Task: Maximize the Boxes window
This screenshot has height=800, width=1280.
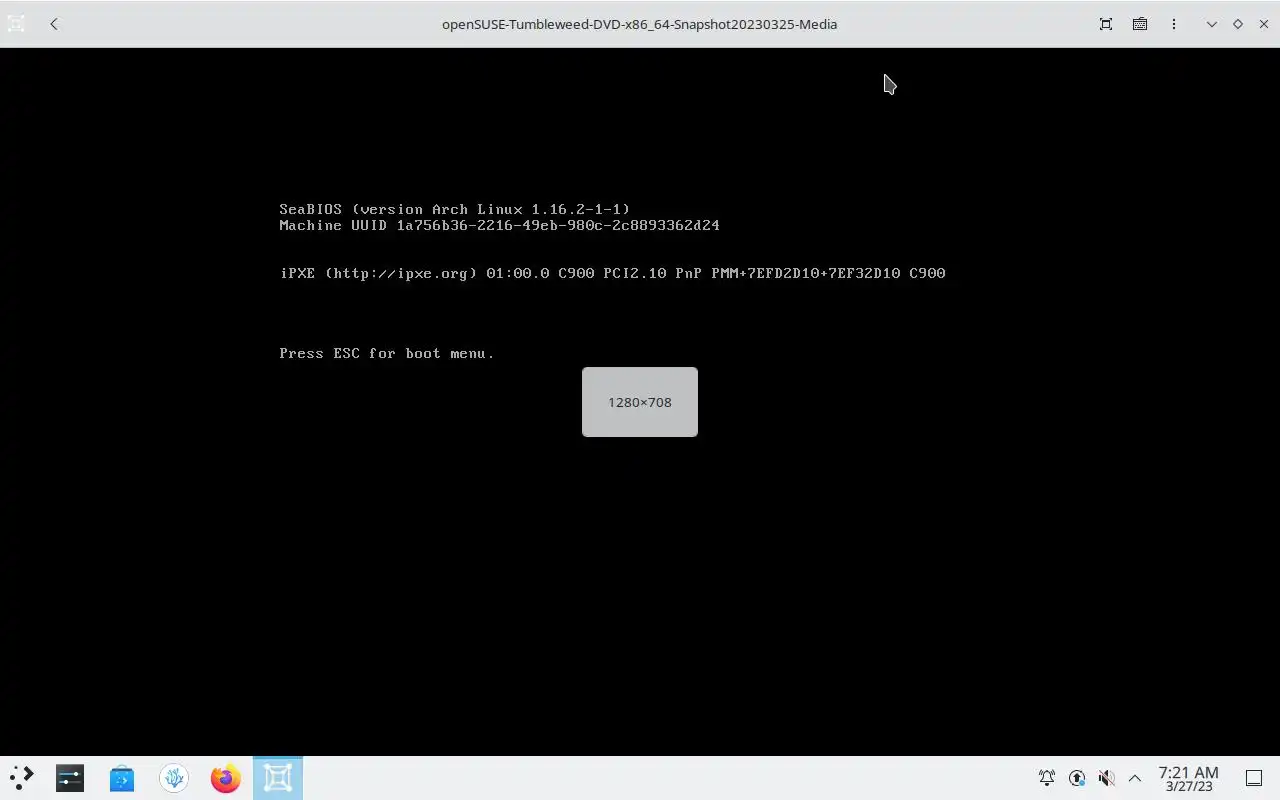Action: [1238, 24]
